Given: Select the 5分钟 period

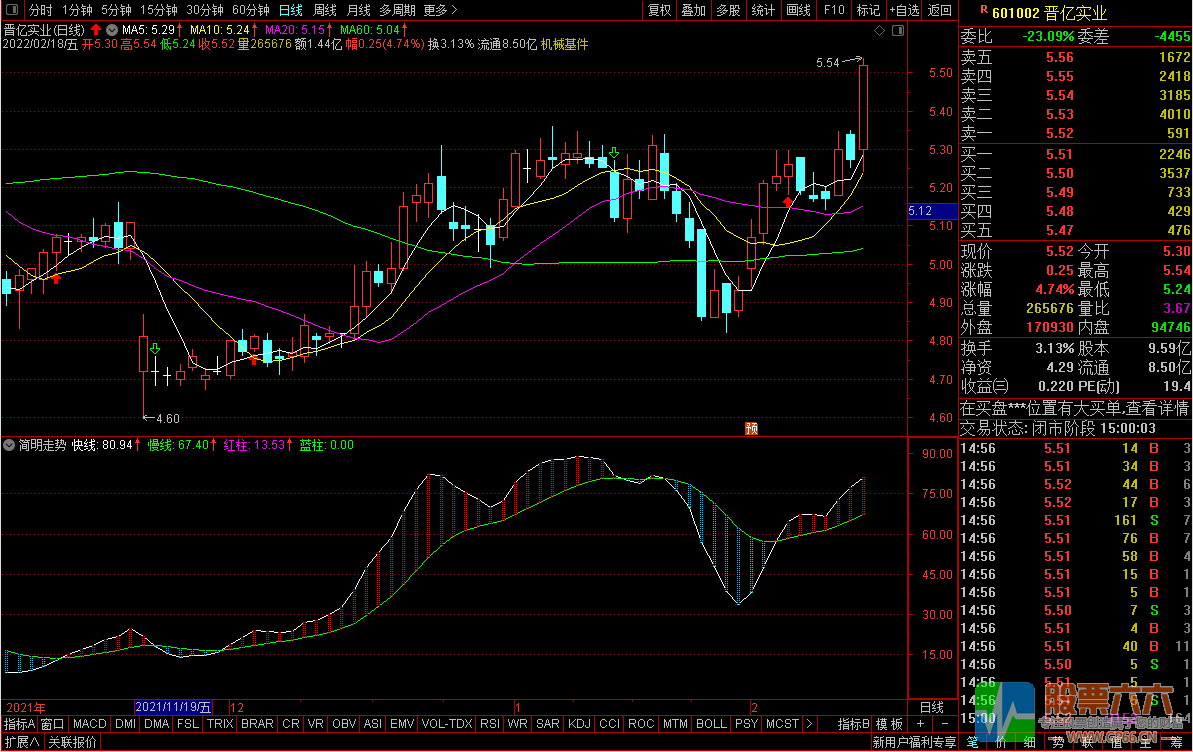Looking at the screenshot, I should coord(116,10).
